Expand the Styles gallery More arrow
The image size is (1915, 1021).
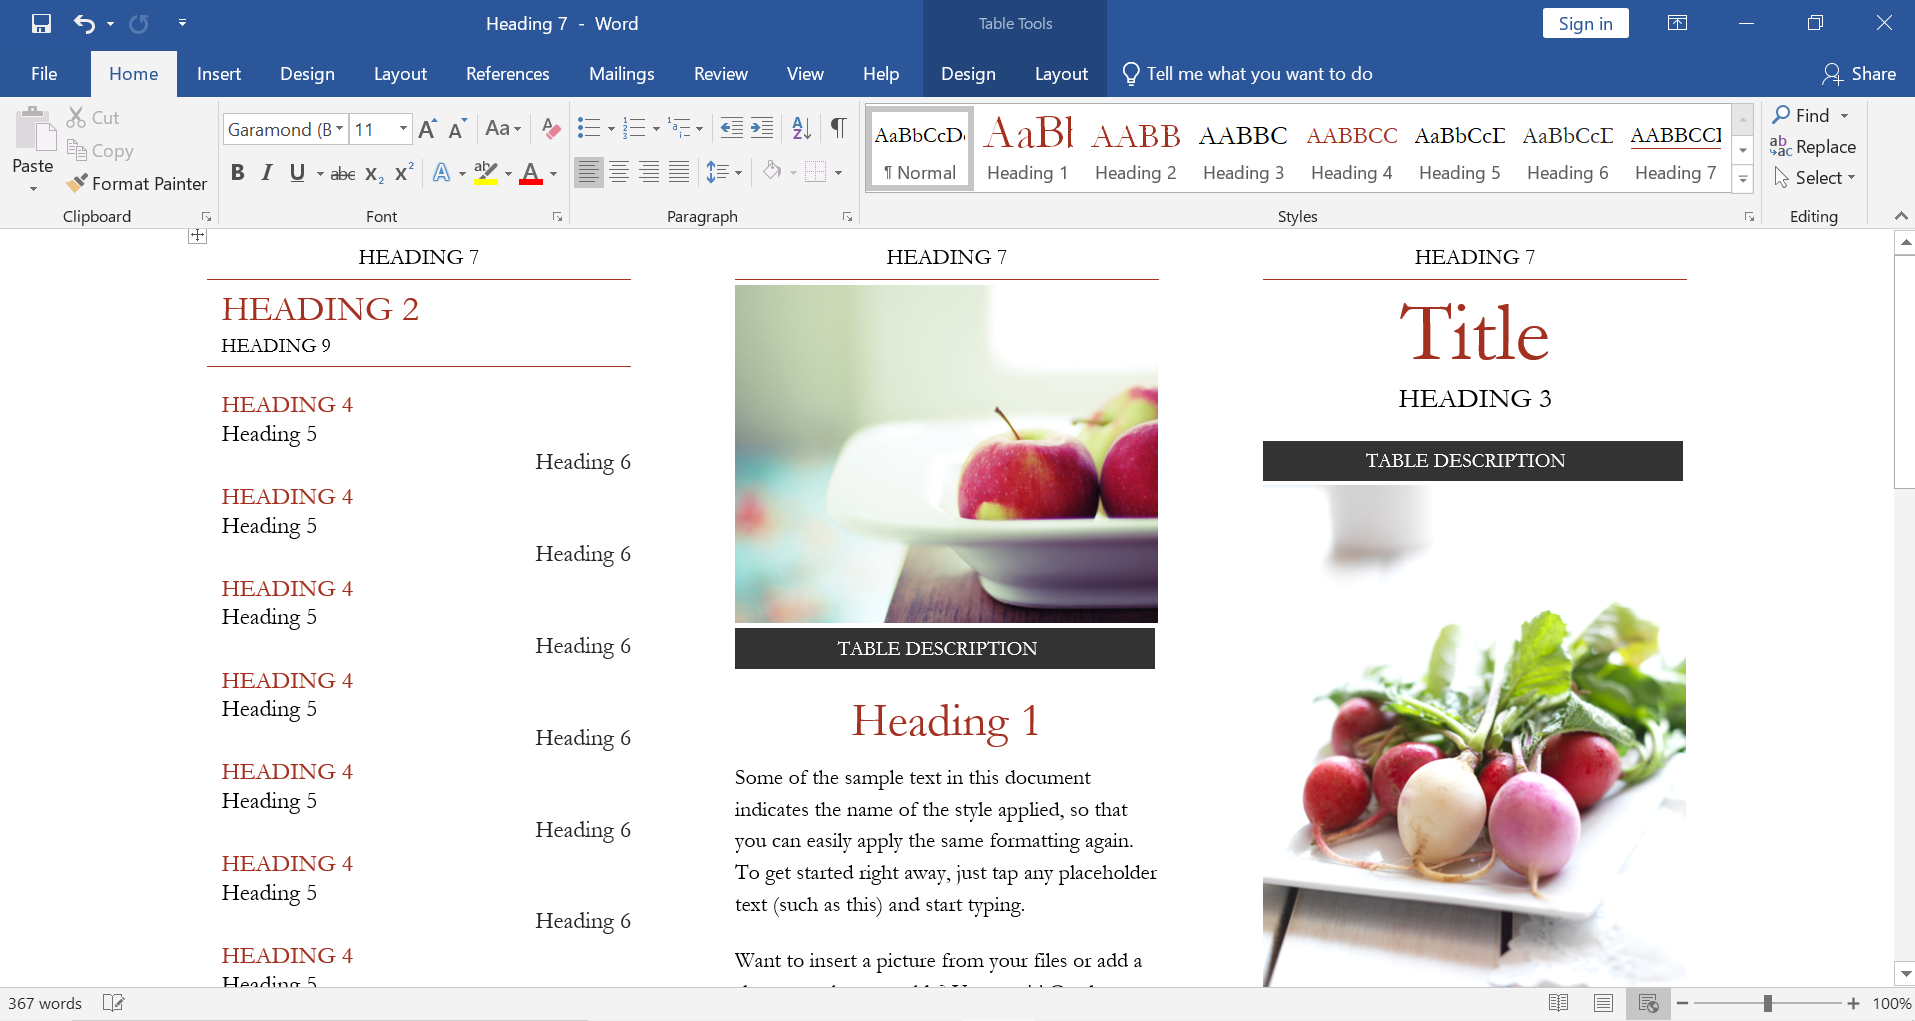[x=1743, y=179]
